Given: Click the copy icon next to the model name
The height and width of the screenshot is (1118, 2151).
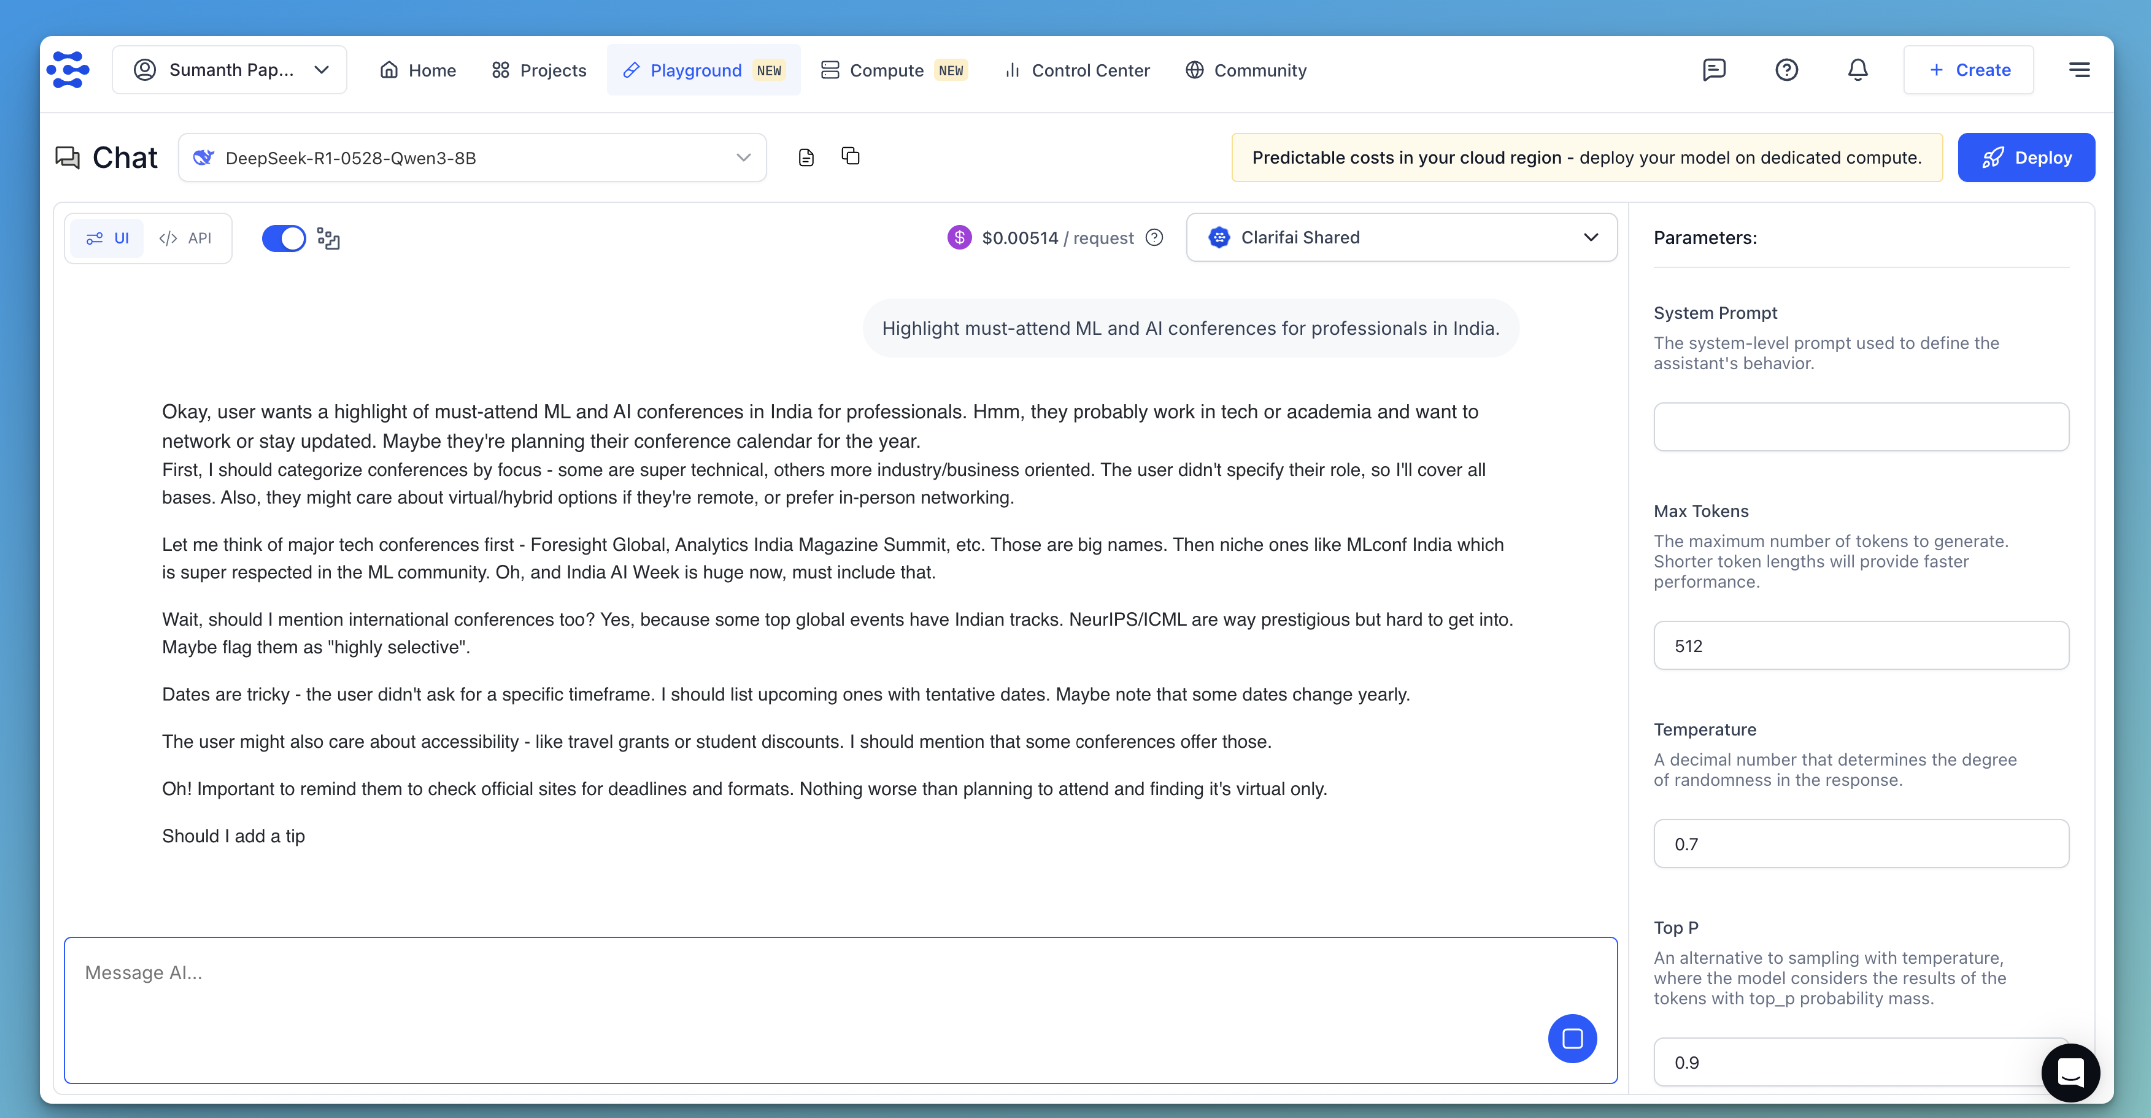Looking at the screenshot, I should pyautogui.click(x=851, y=157).
